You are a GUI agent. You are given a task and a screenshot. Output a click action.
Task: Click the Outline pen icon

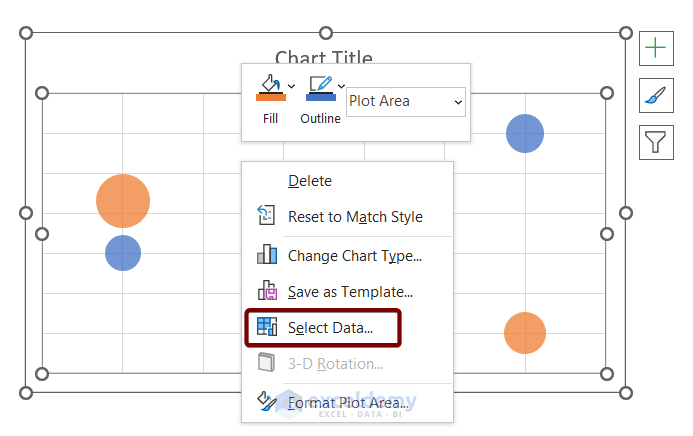(320, 87)
